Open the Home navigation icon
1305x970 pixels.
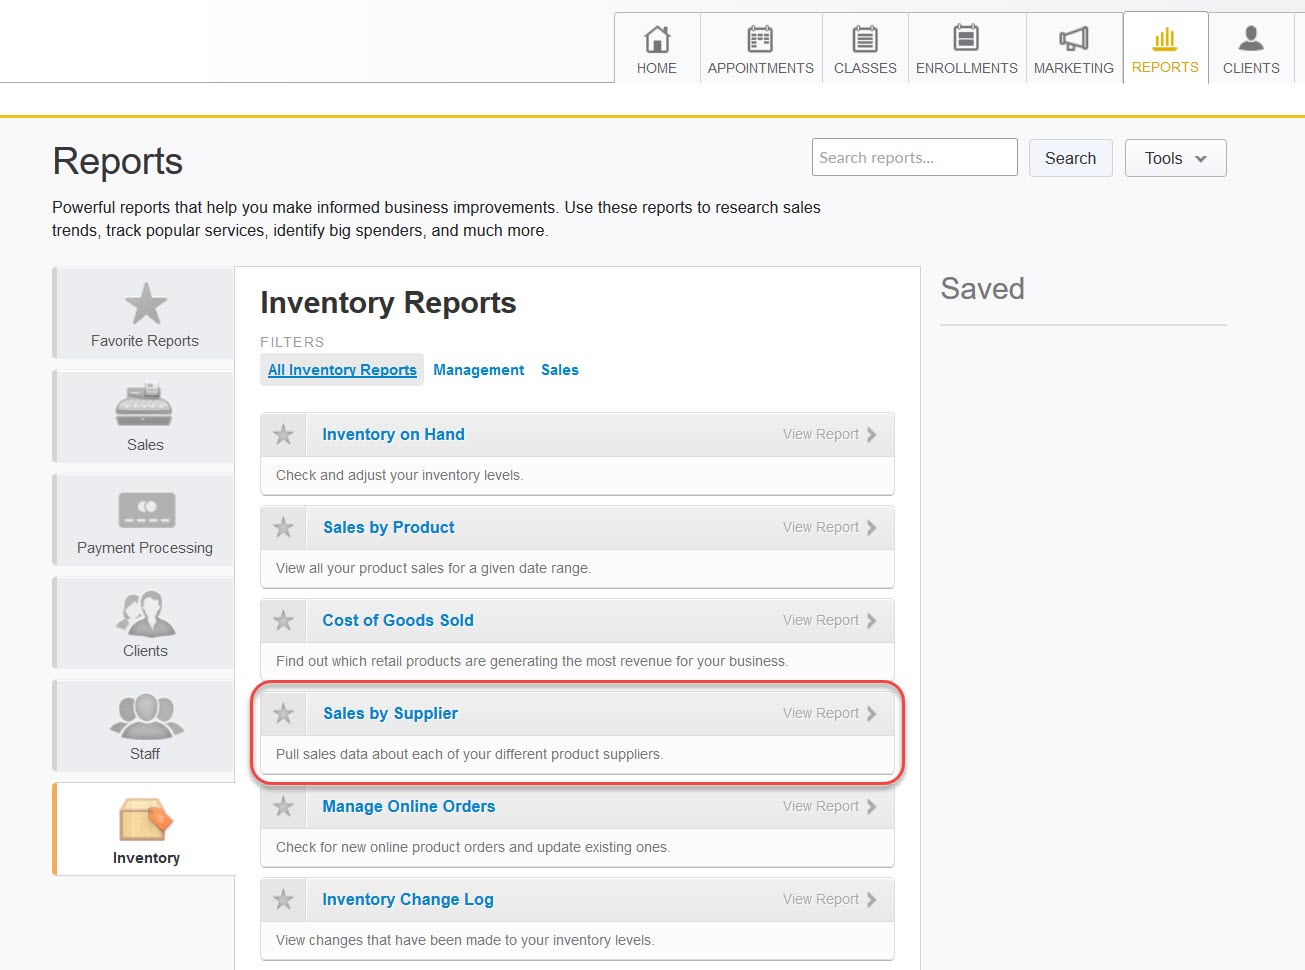[657, 40]
